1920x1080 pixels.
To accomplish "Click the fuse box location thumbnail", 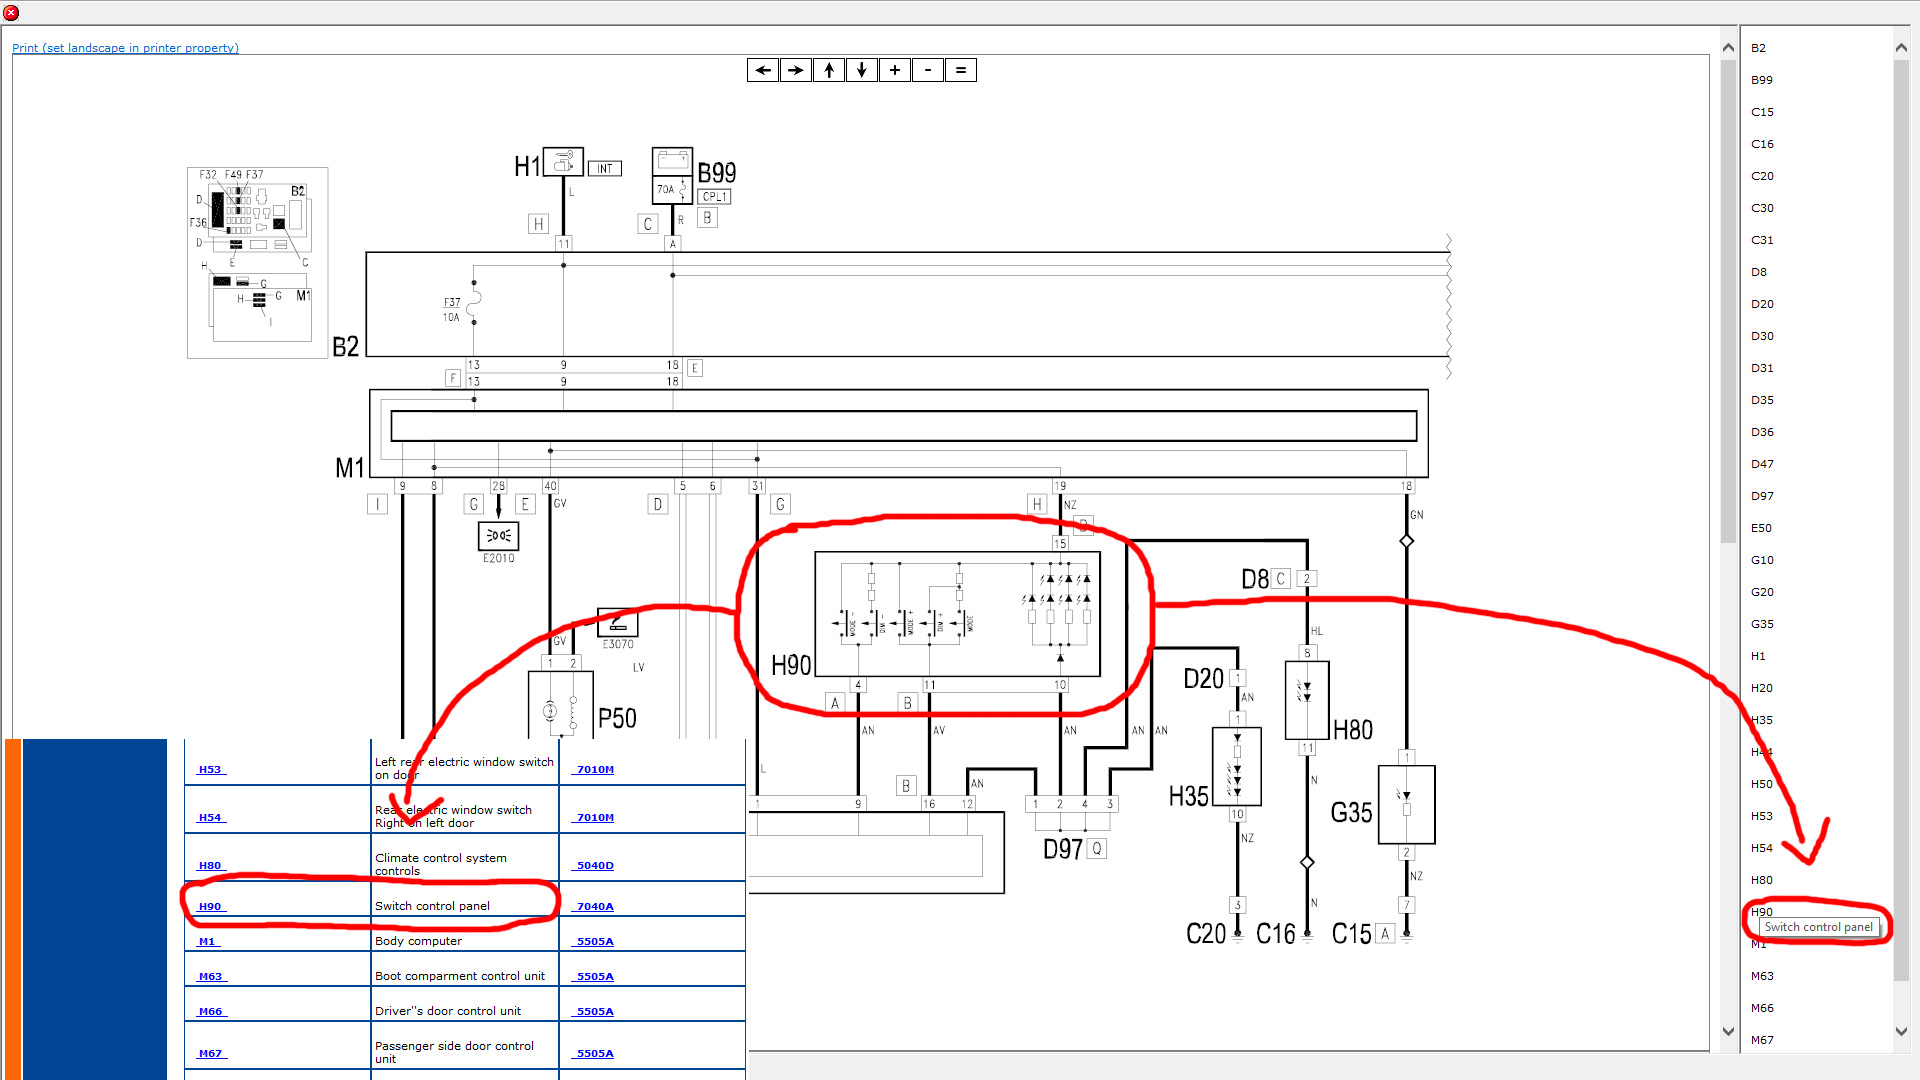I will (257, 262).
